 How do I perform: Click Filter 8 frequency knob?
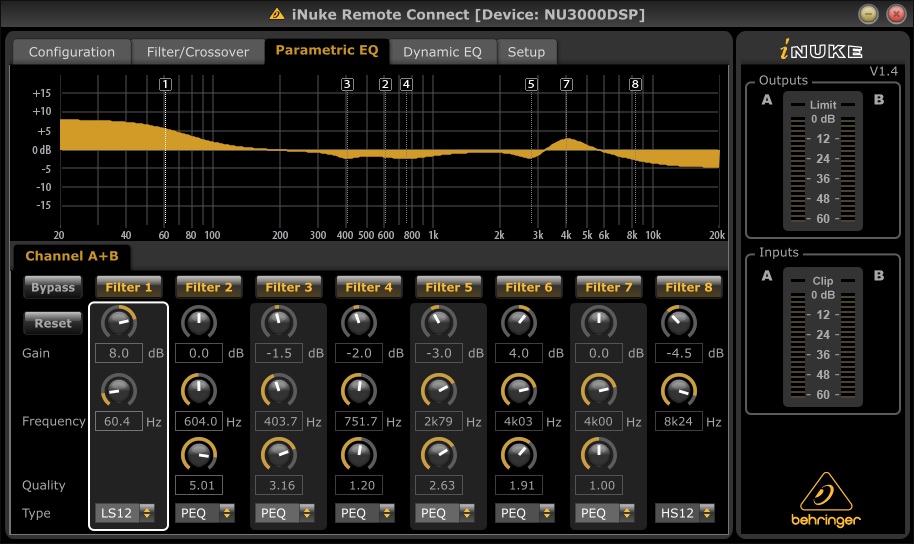679,390
